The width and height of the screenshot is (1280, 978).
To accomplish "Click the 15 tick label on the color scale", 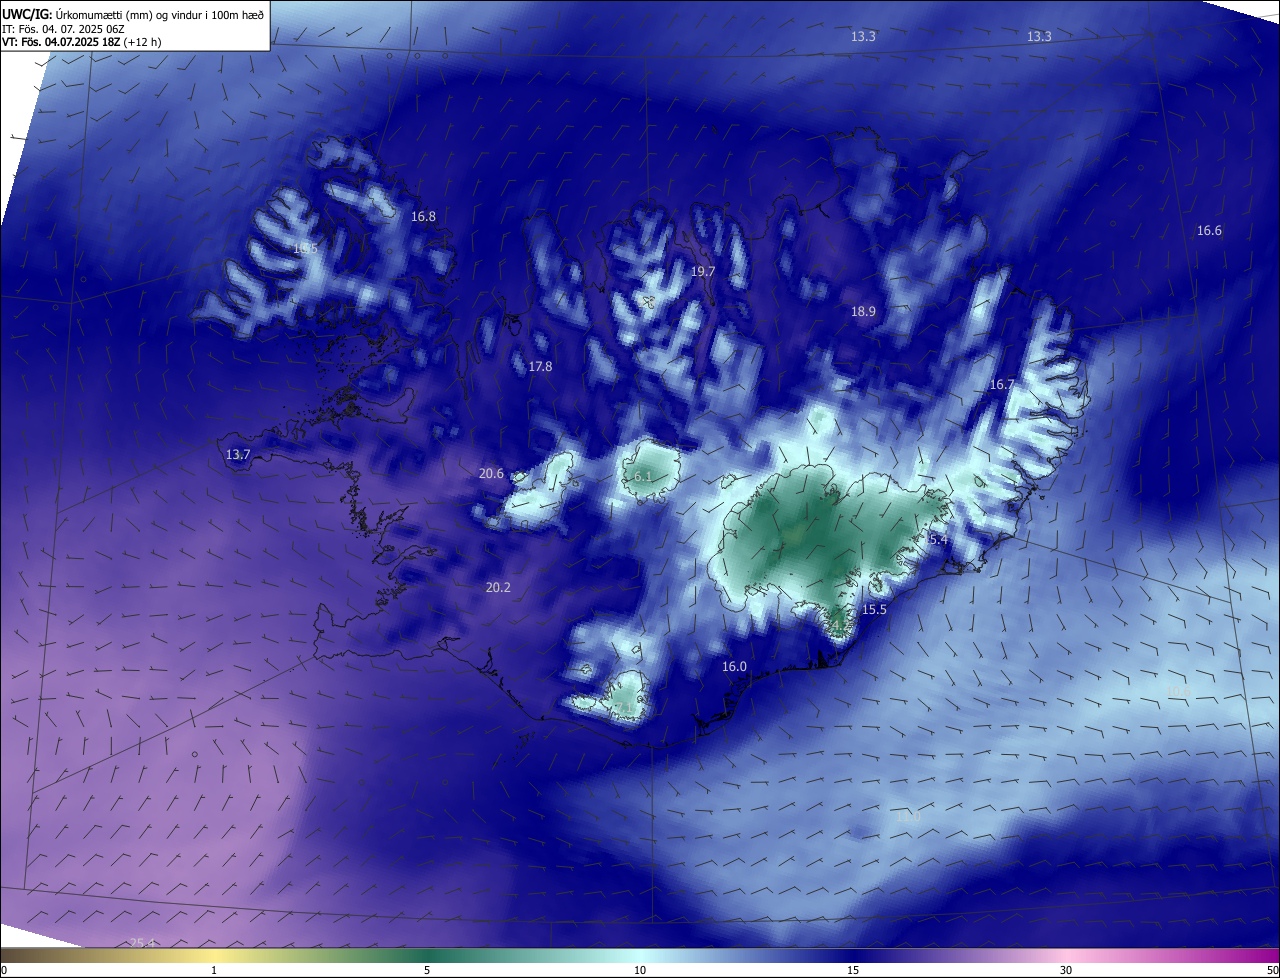I will (853, 970).
